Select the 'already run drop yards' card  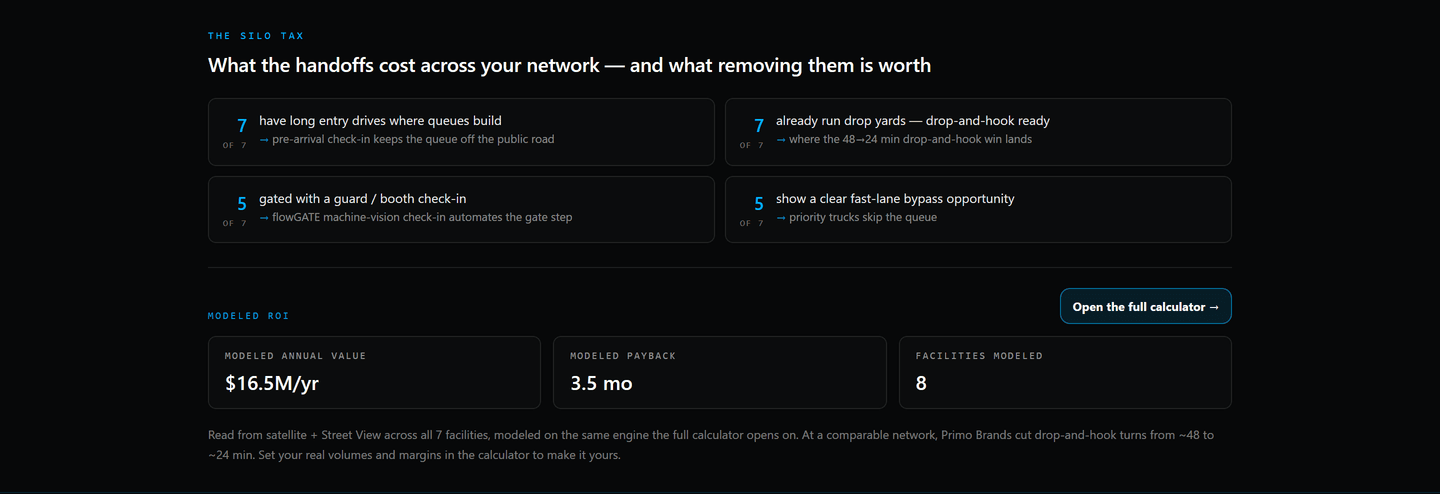click(x=978, y=132)
